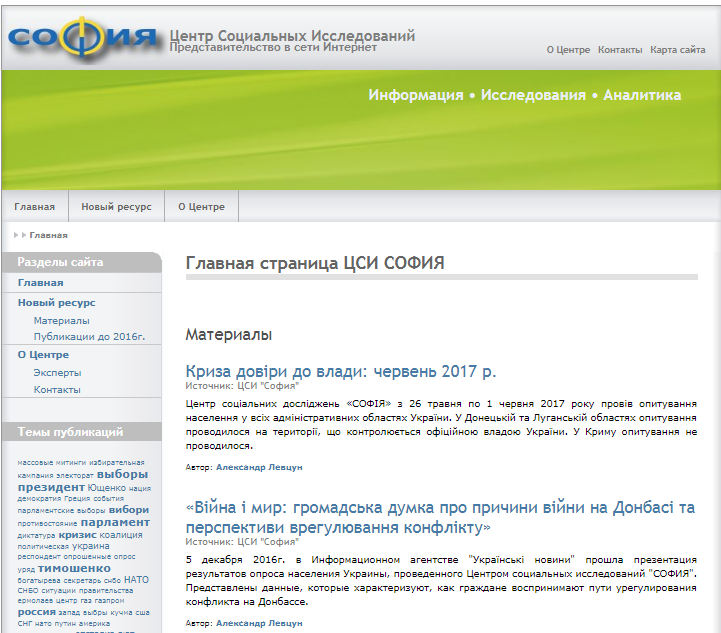Open the О Центре link in top header
Screen dimensions: 721x633
point(568,50)
